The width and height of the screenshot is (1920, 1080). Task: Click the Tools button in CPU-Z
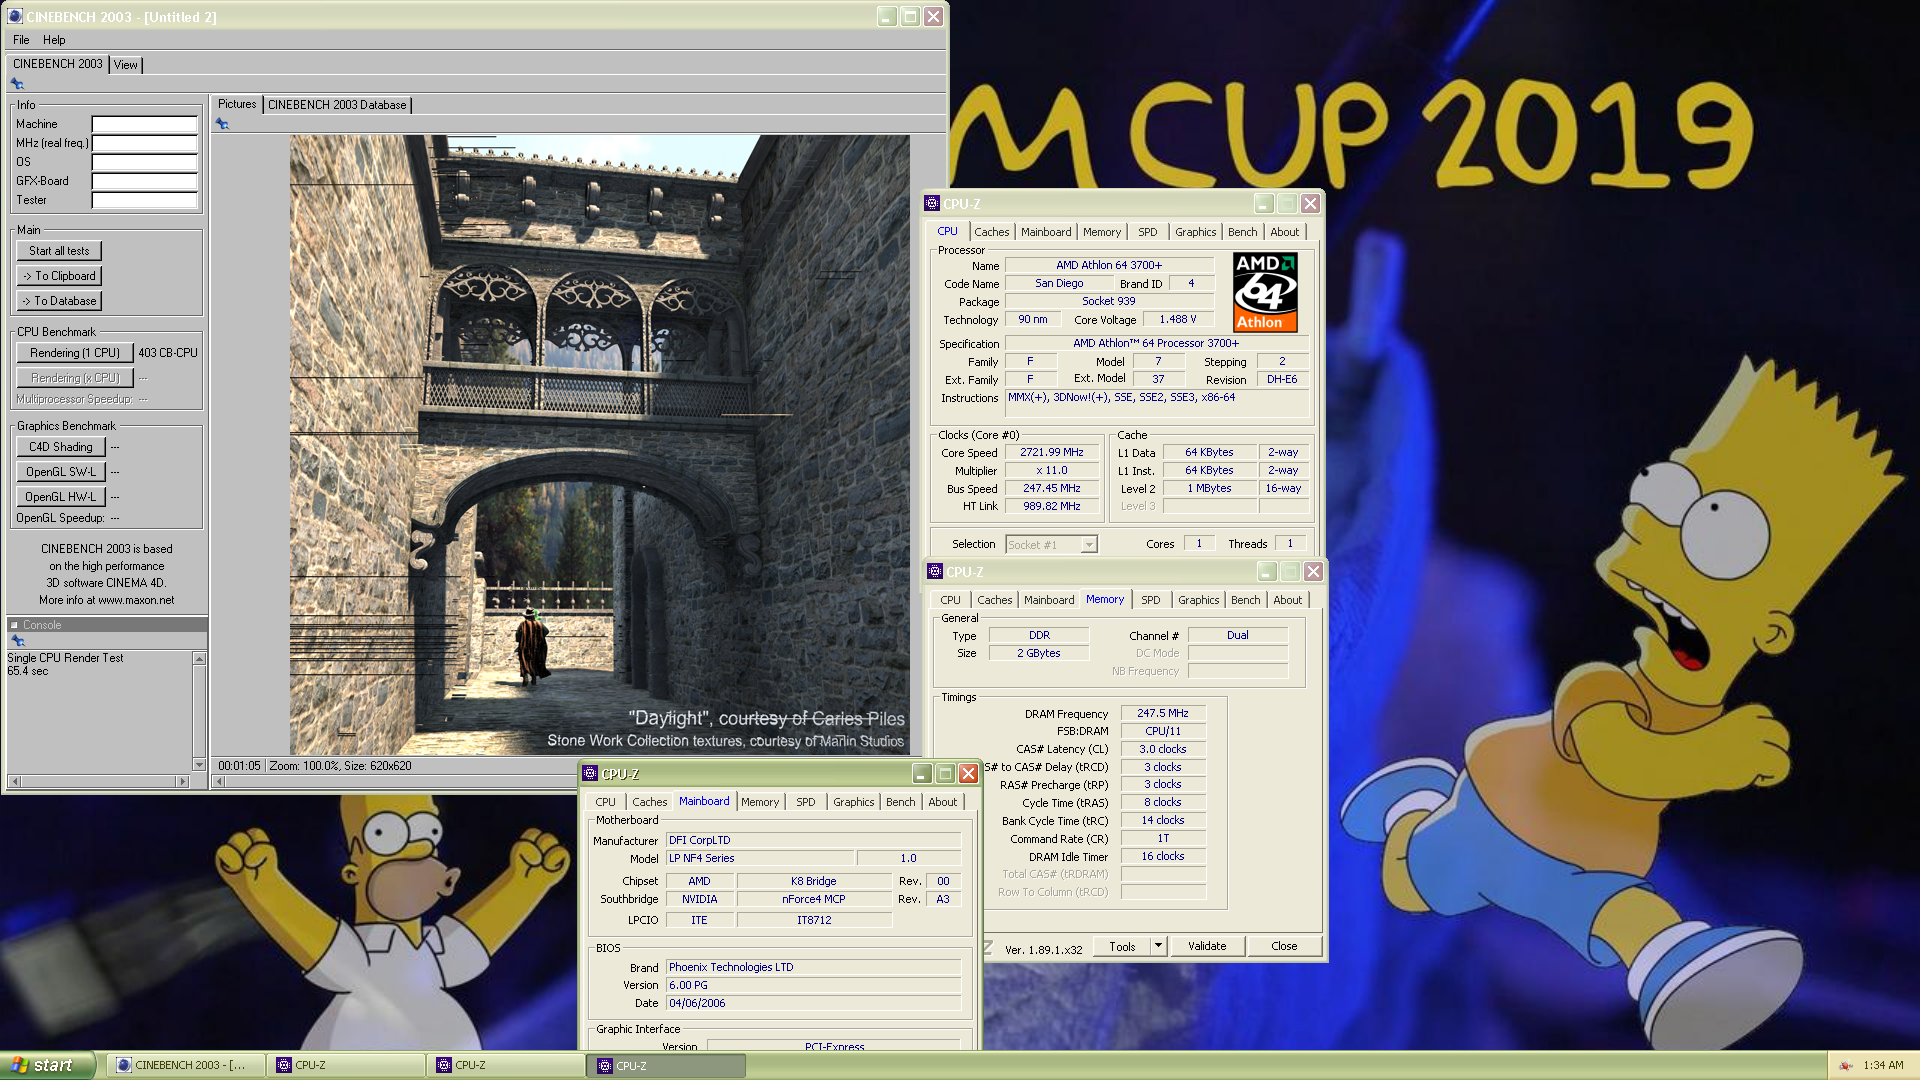1122,946
